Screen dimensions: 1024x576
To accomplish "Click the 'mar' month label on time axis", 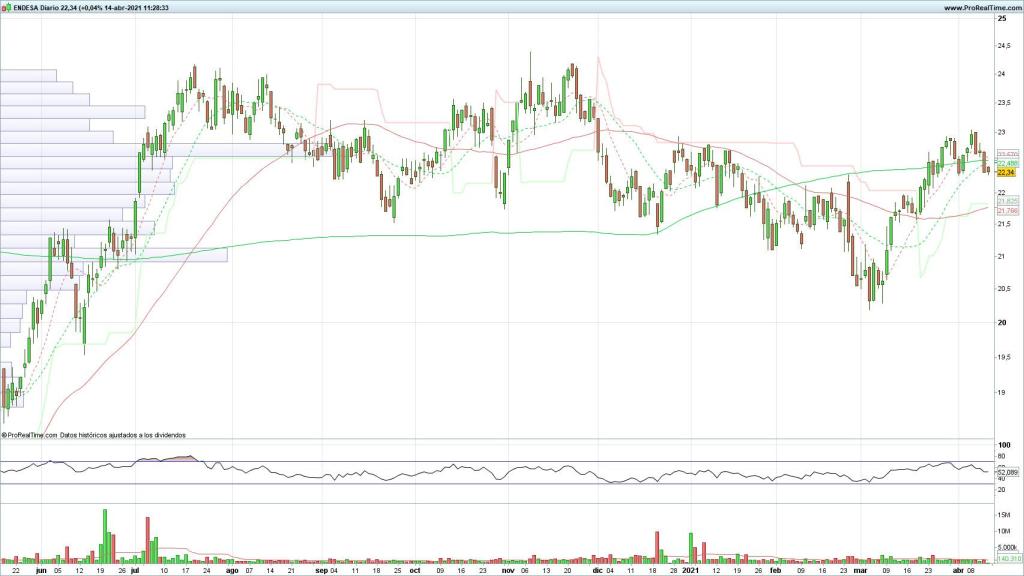I will tap(861, 571).
